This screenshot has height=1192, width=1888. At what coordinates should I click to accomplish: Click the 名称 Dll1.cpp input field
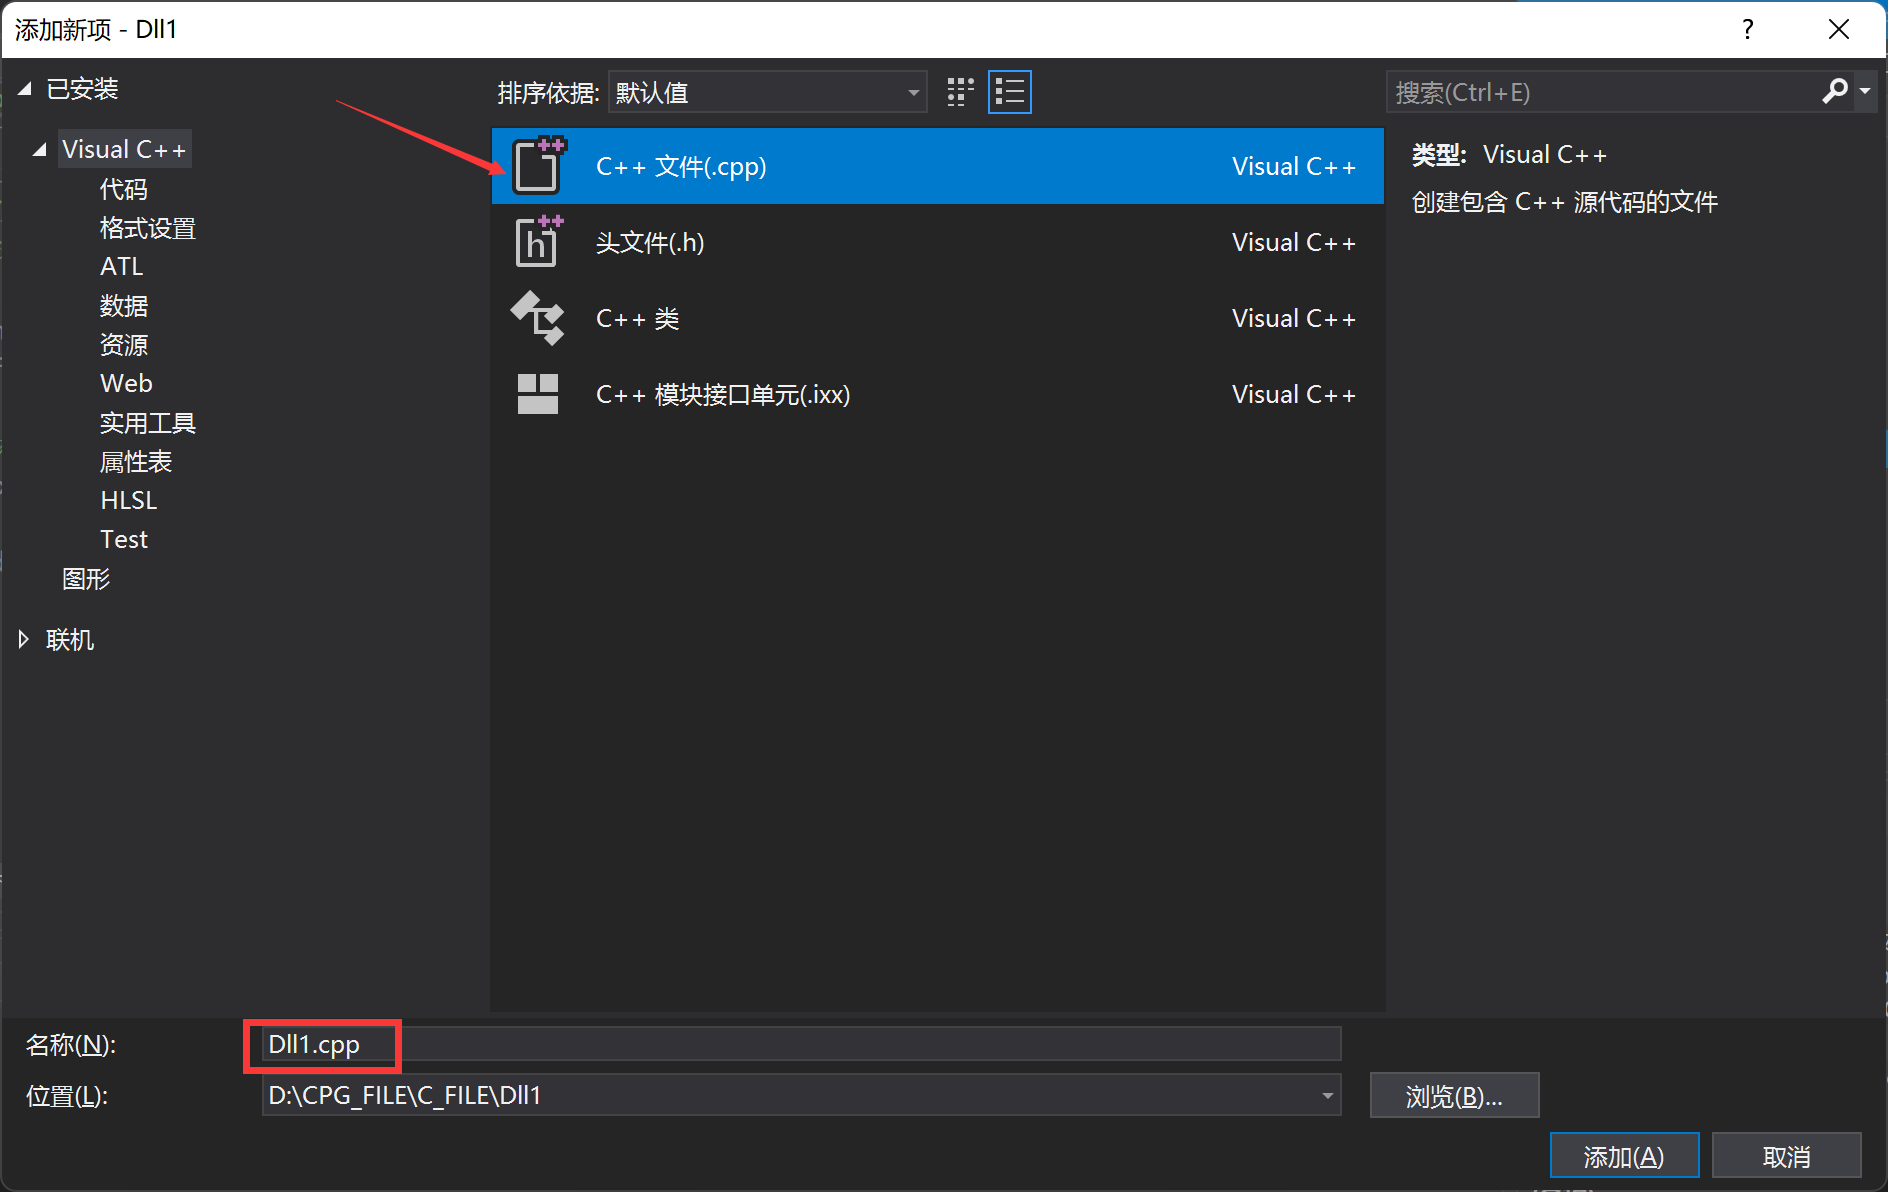tap(801, 1044)
